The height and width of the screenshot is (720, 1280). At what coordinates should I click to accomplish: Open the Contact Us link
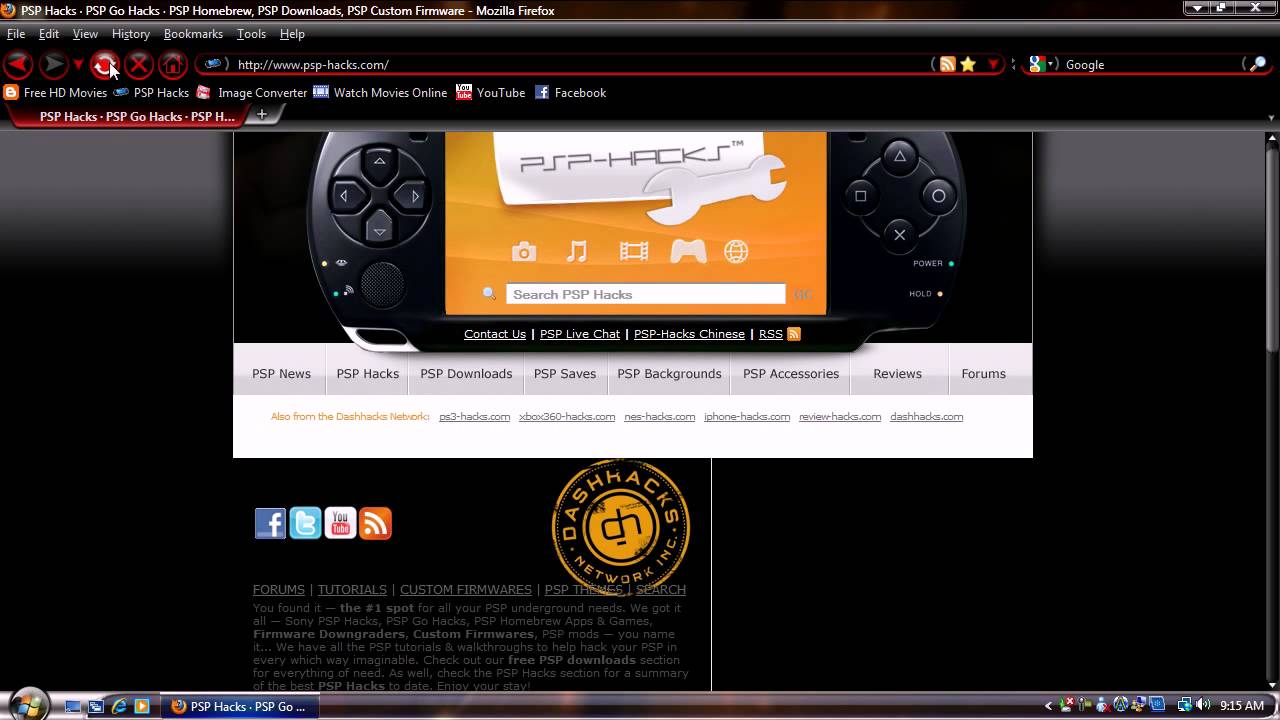coord(495,334)
